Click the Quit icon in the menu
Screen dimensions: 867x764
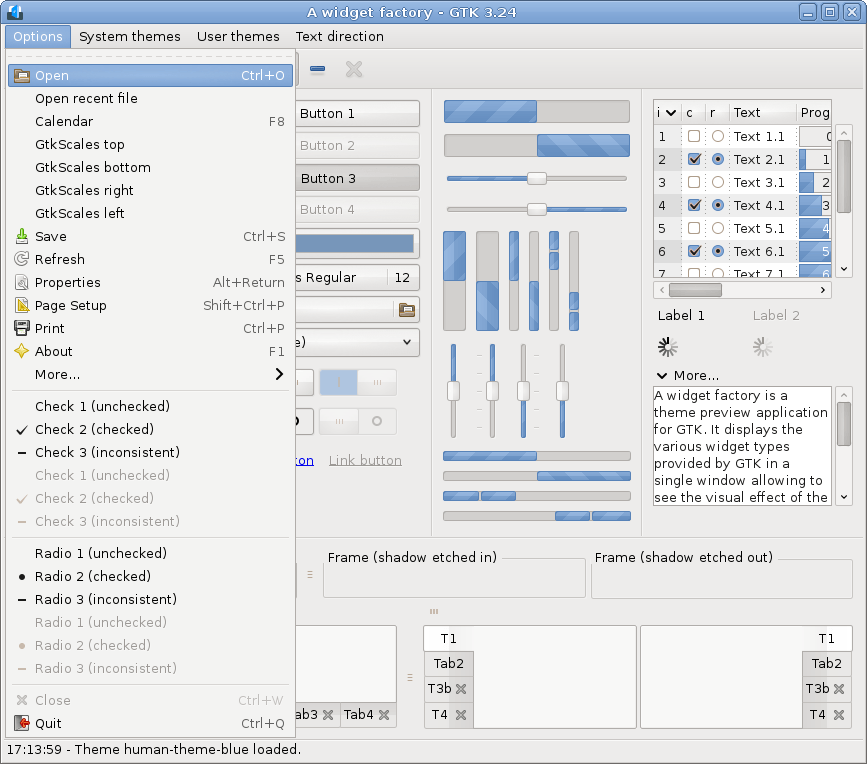pos(22,723)
